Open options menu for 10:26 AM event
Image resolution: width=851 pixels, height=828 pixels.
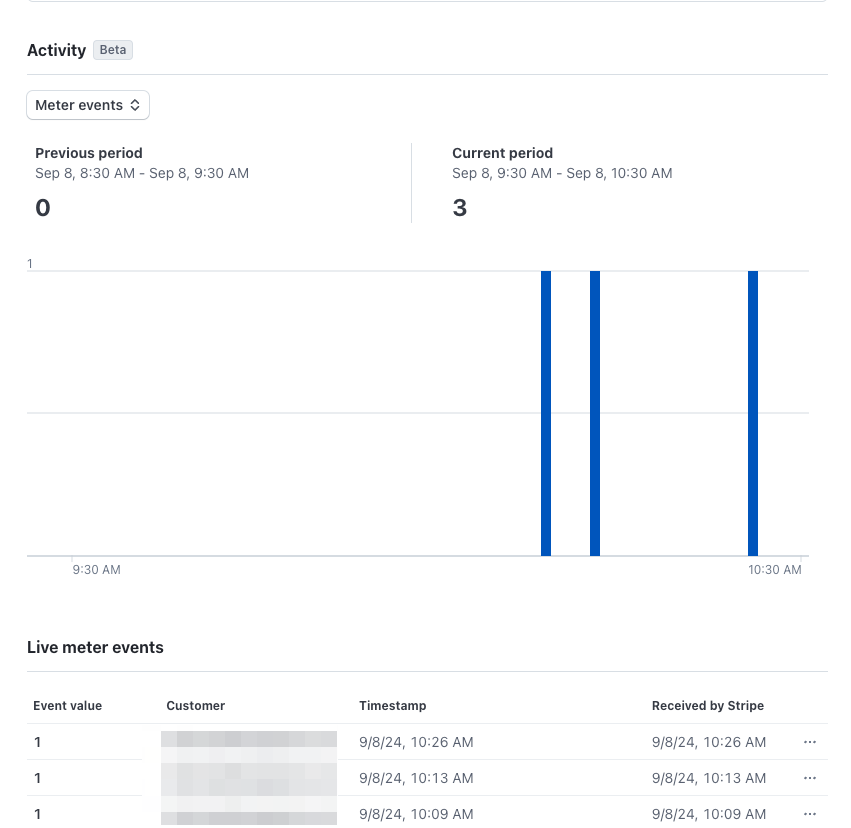click(x=809, y=742)
